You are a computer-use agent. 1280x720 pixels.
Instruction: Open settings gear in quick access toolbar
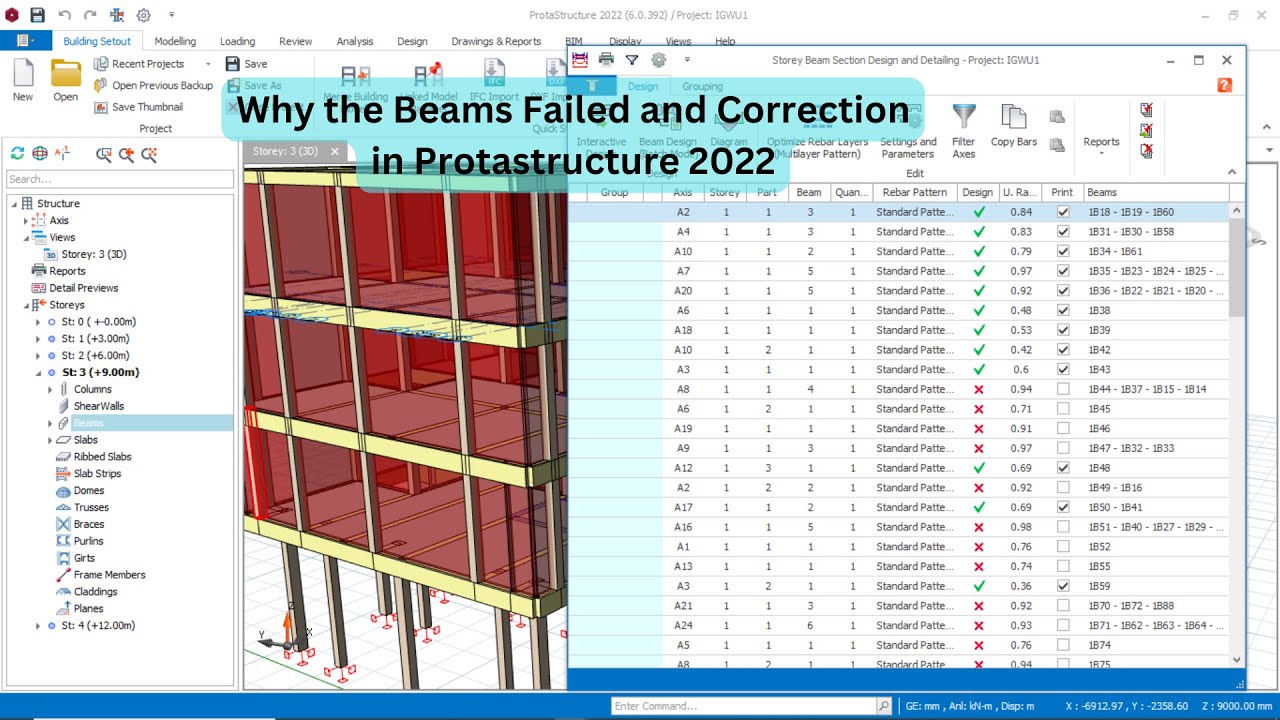(143, 15)
